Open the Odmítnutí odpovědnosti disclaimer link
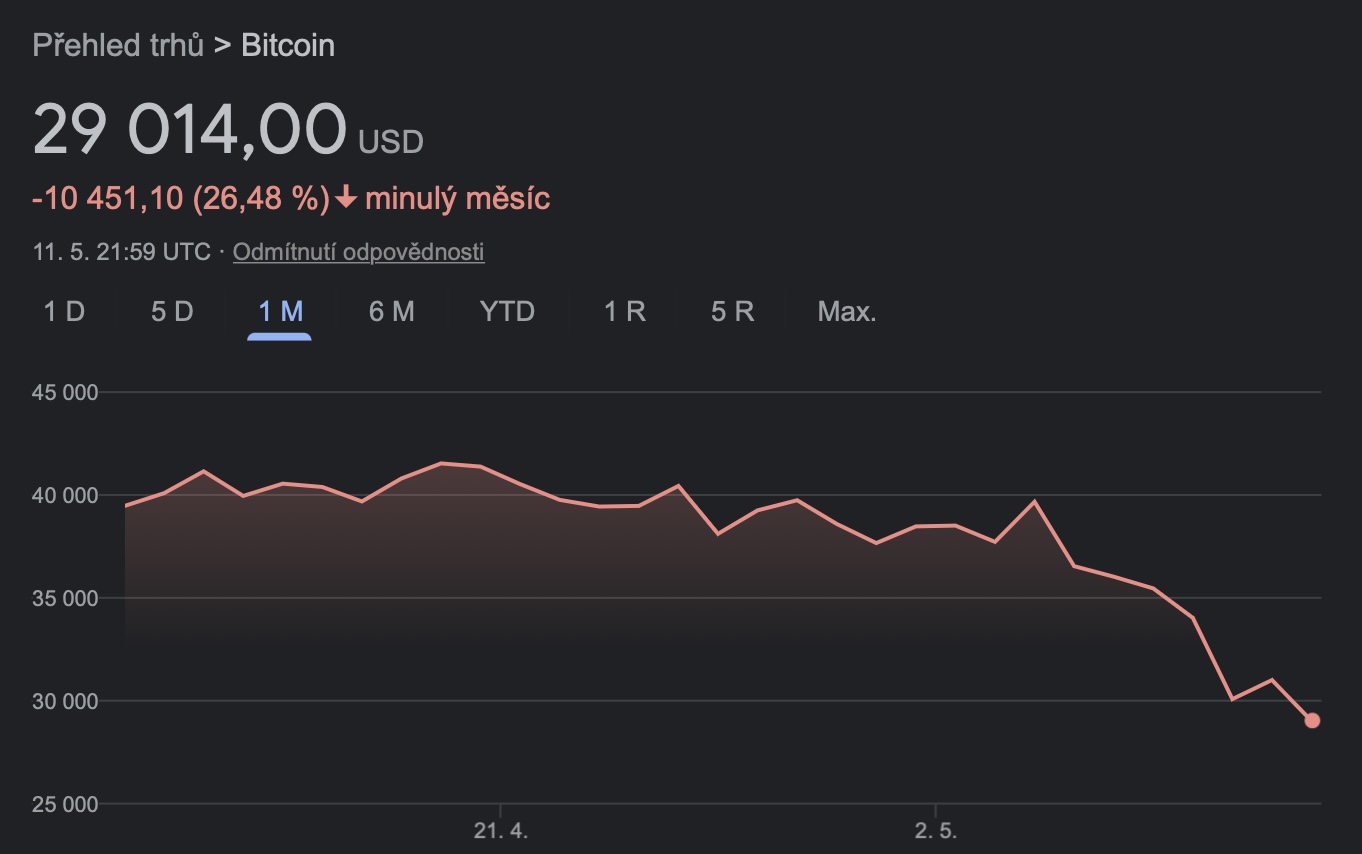The width and height of the screenshot is (1362, 854). point(358,252)
